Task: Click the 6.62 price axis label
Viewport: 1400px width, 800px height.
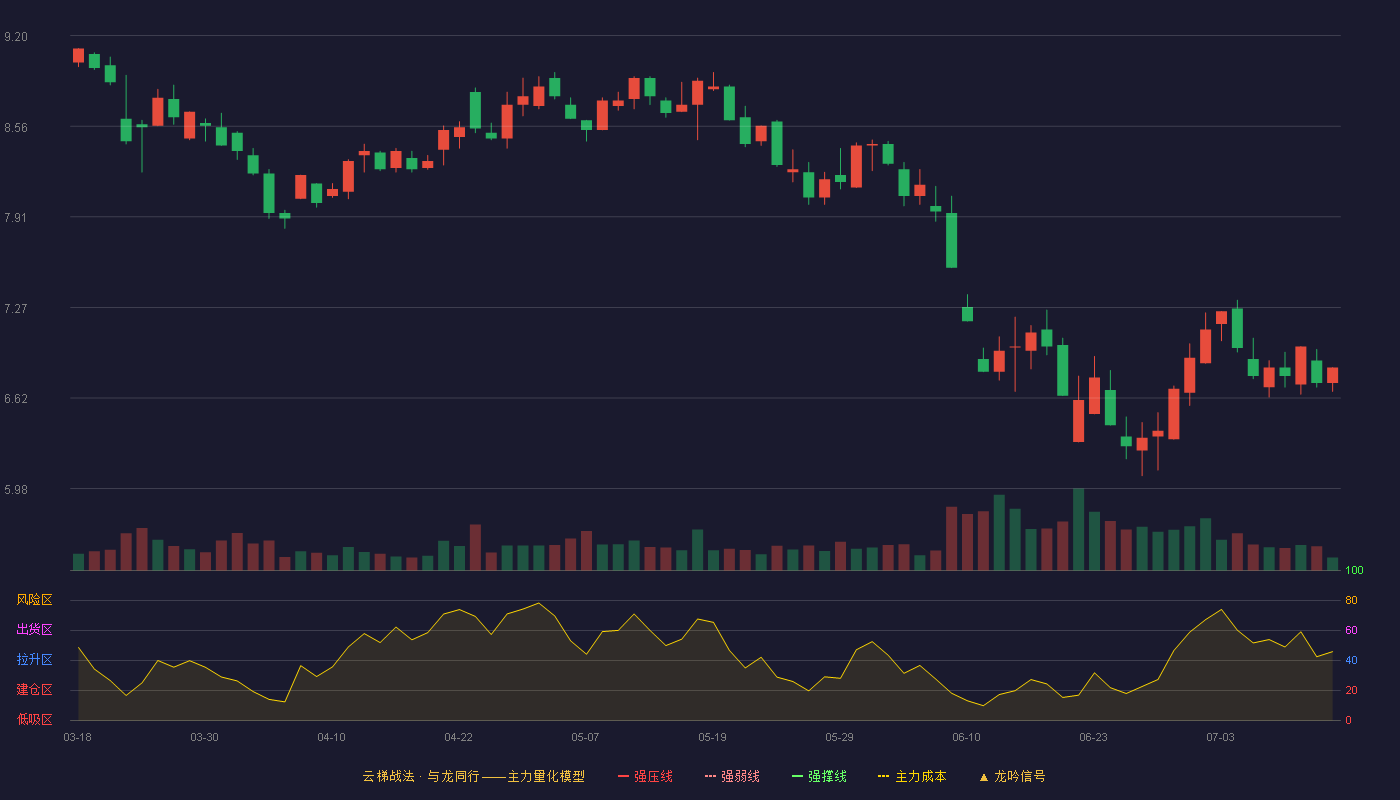Action: pos(16,399)
